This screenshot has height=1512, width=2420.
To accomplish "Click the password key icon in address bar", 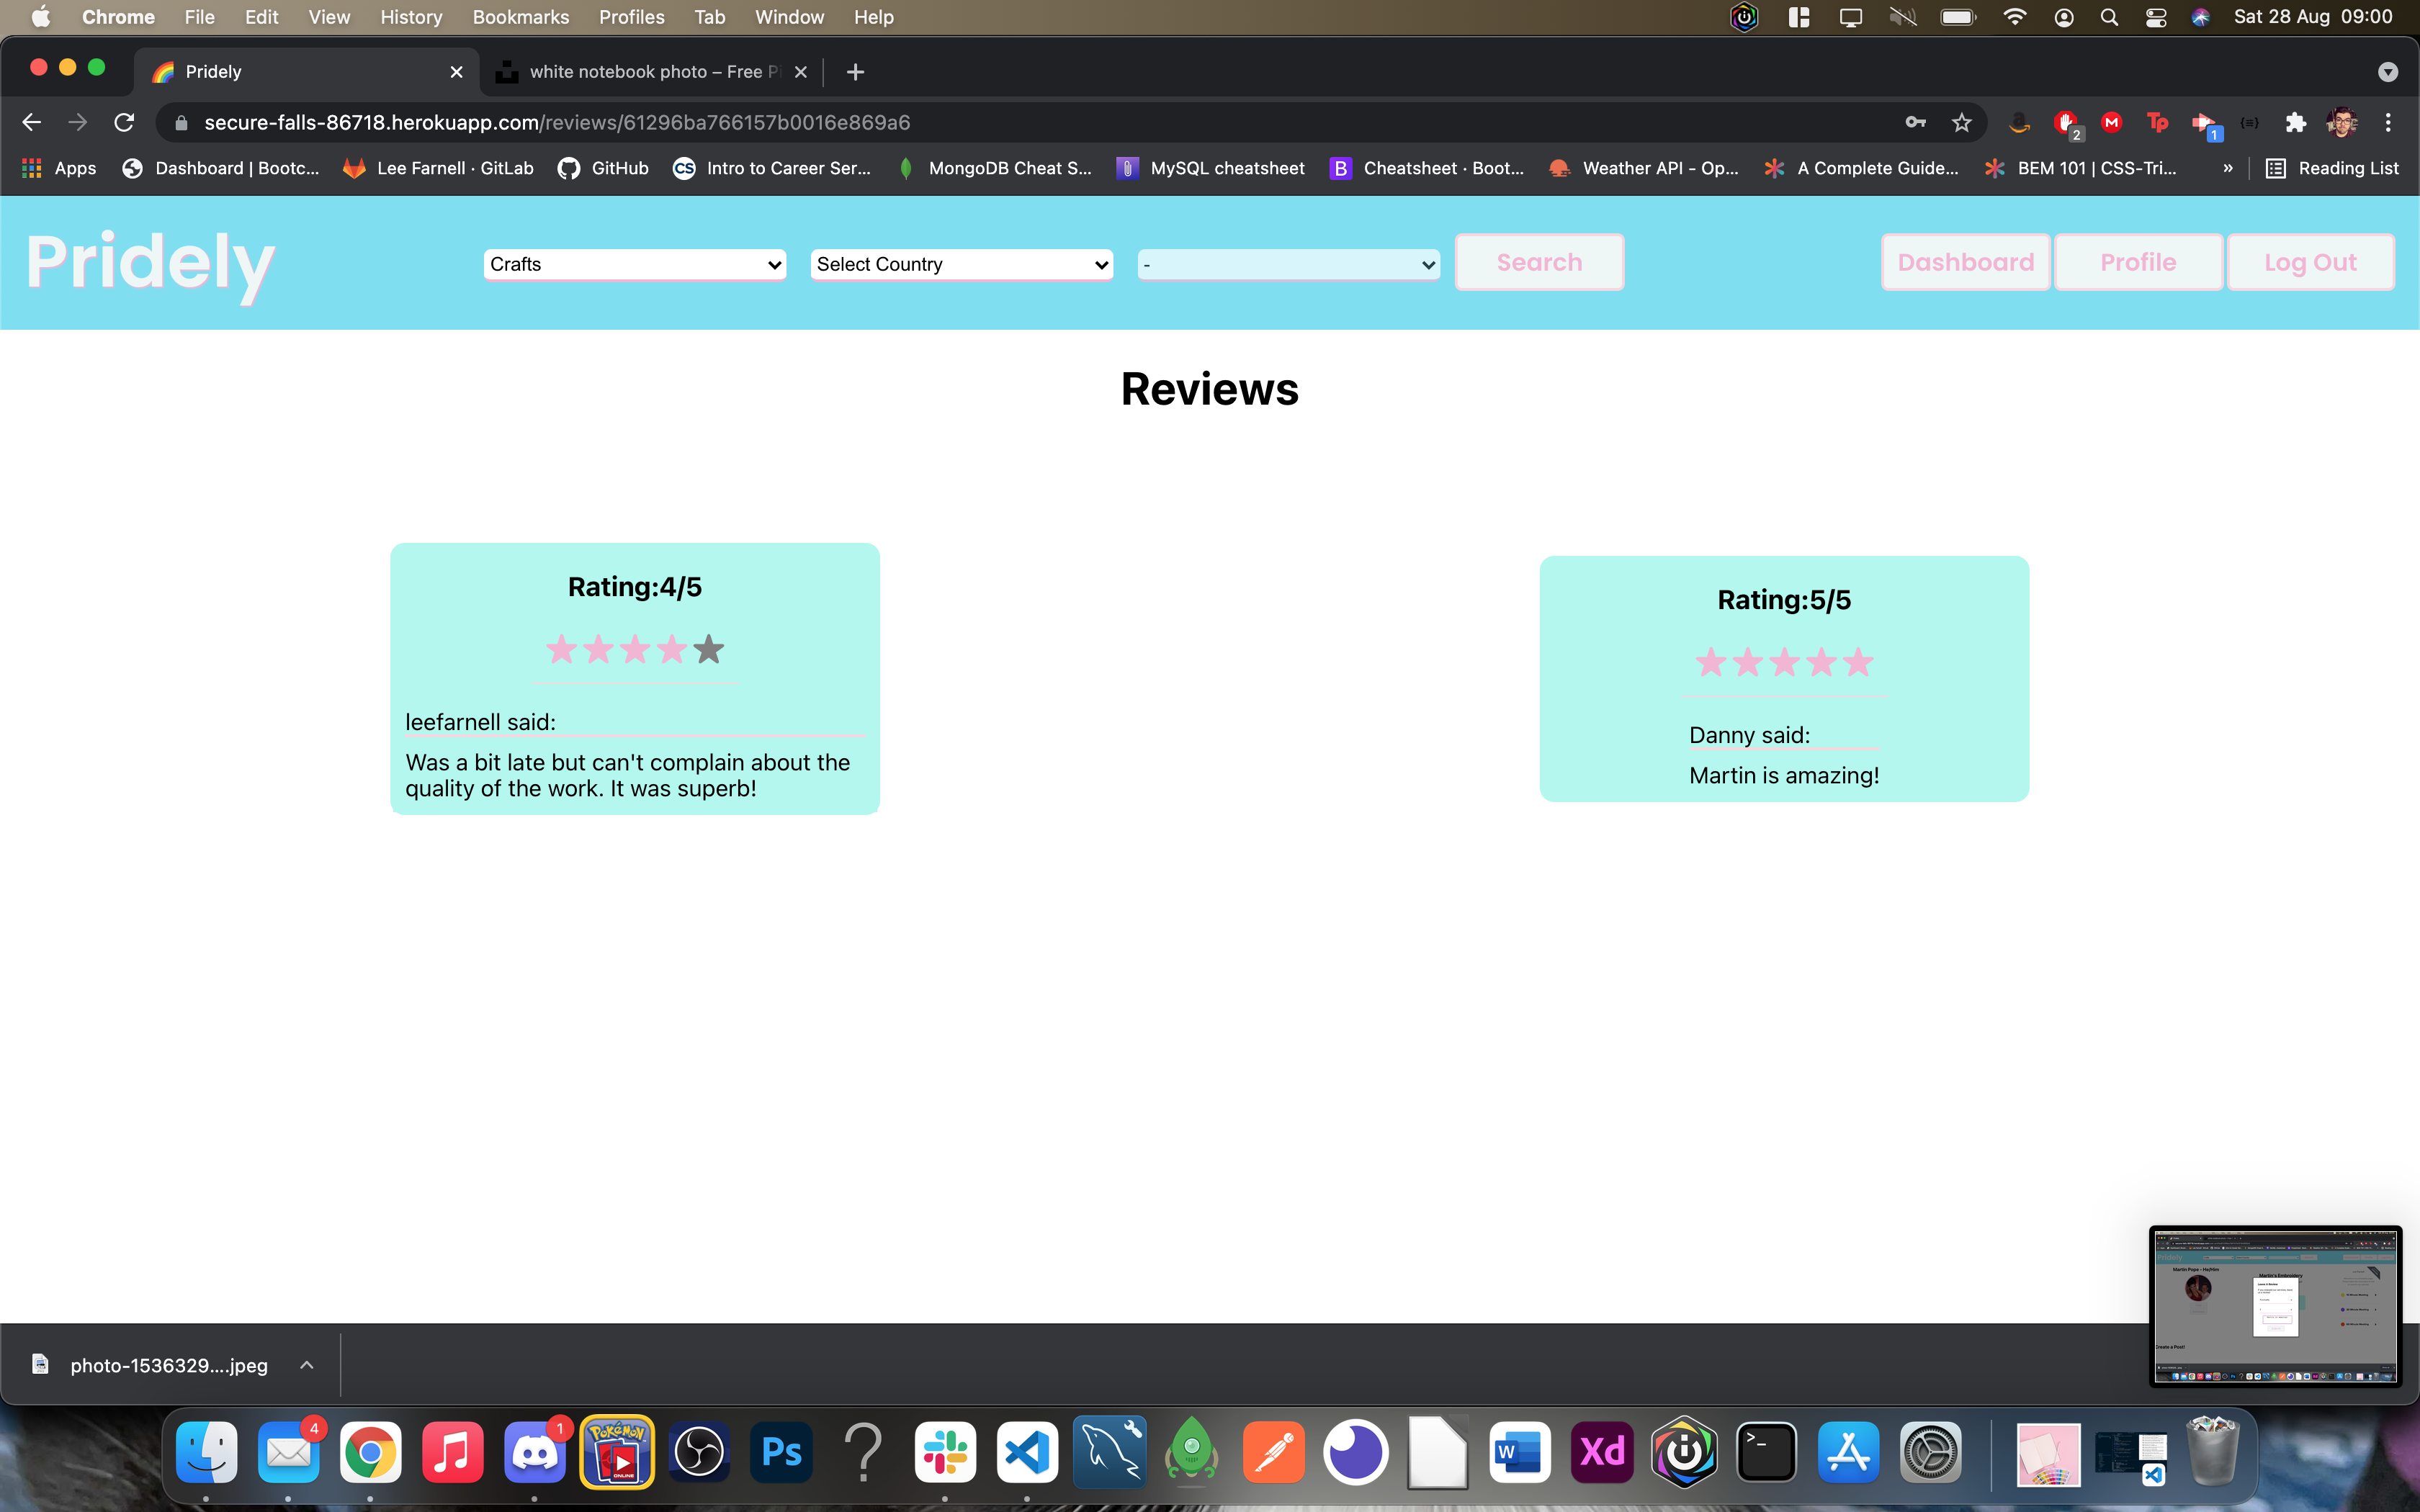I will 1915,122.
